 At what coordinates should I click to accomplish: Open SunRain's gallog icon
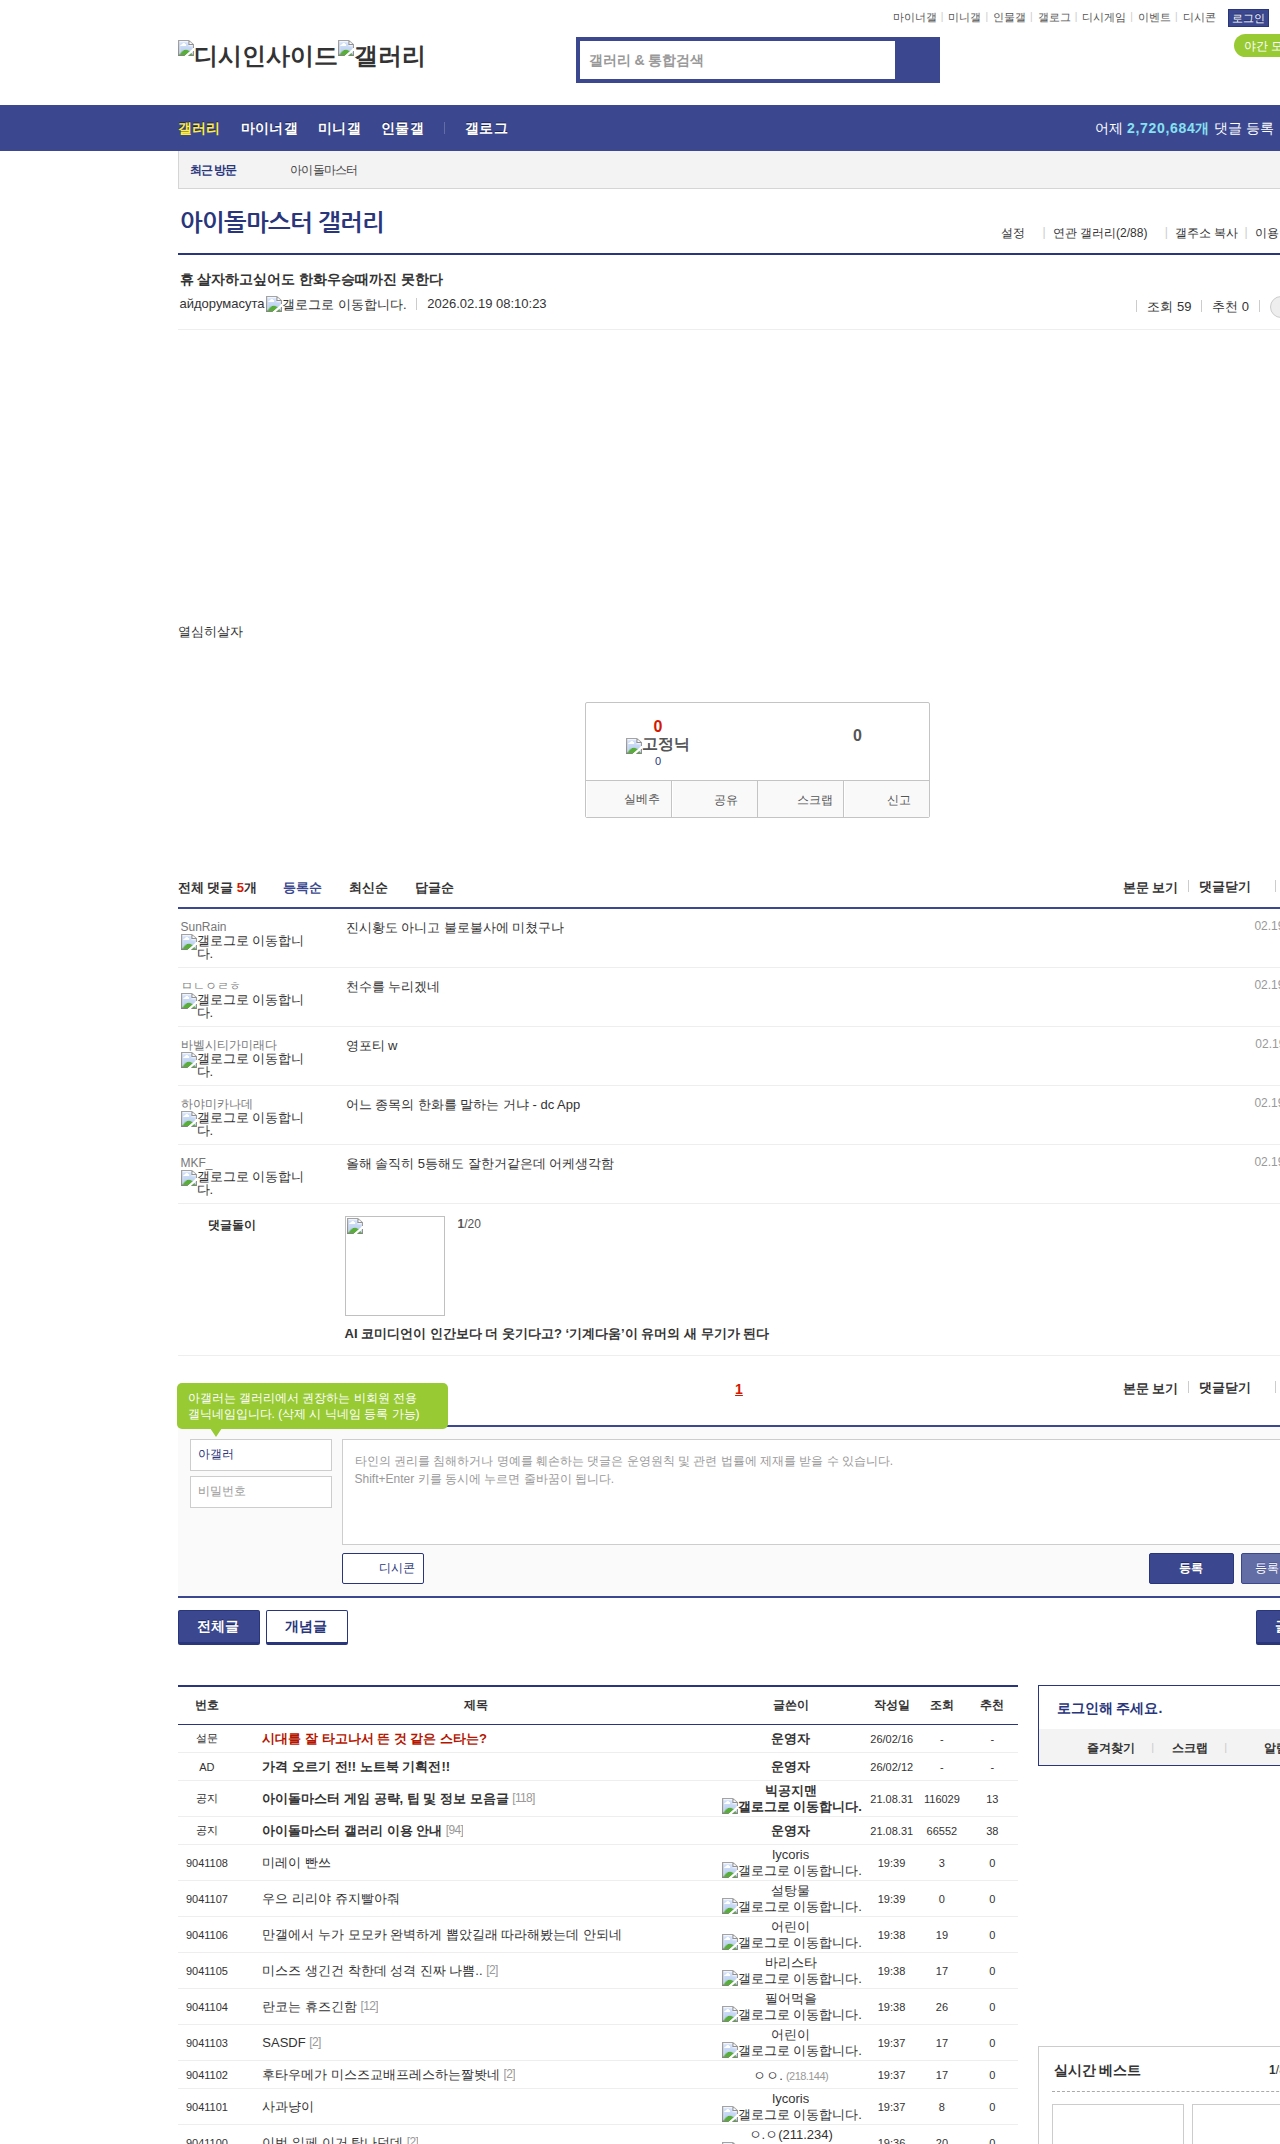point(242,946)
